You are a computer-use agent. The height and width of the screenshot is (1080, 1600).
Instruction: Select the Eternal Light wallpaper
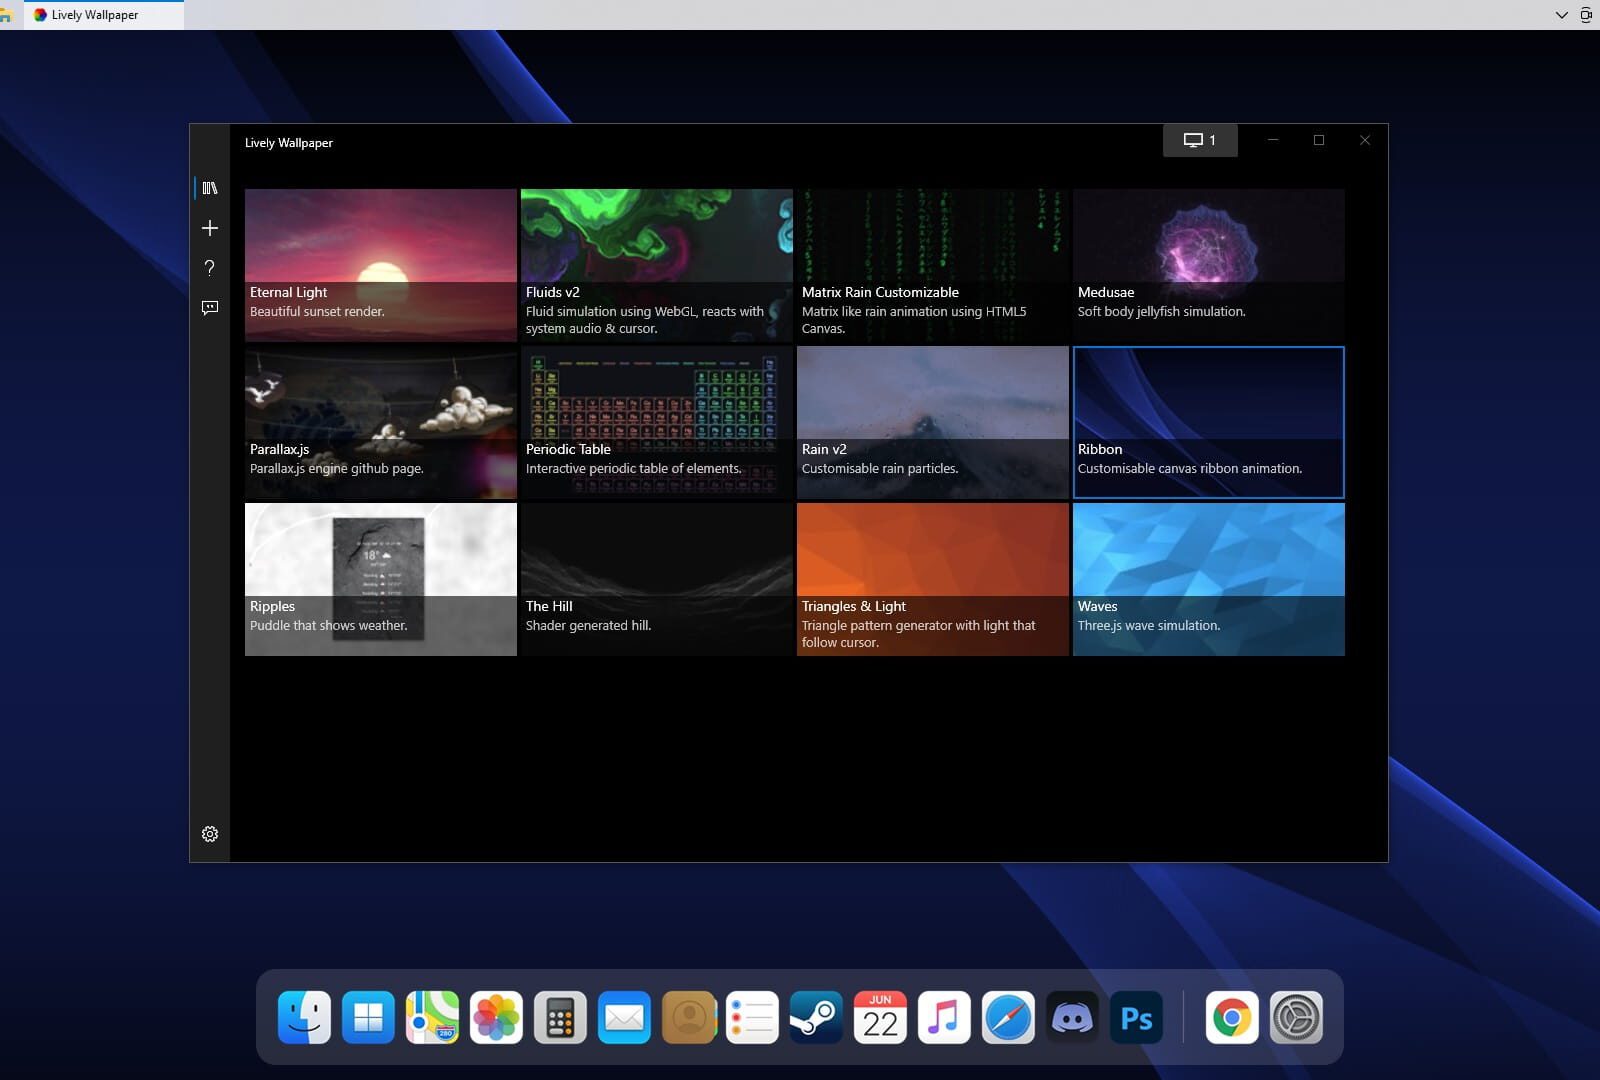(x=380, y=265)
